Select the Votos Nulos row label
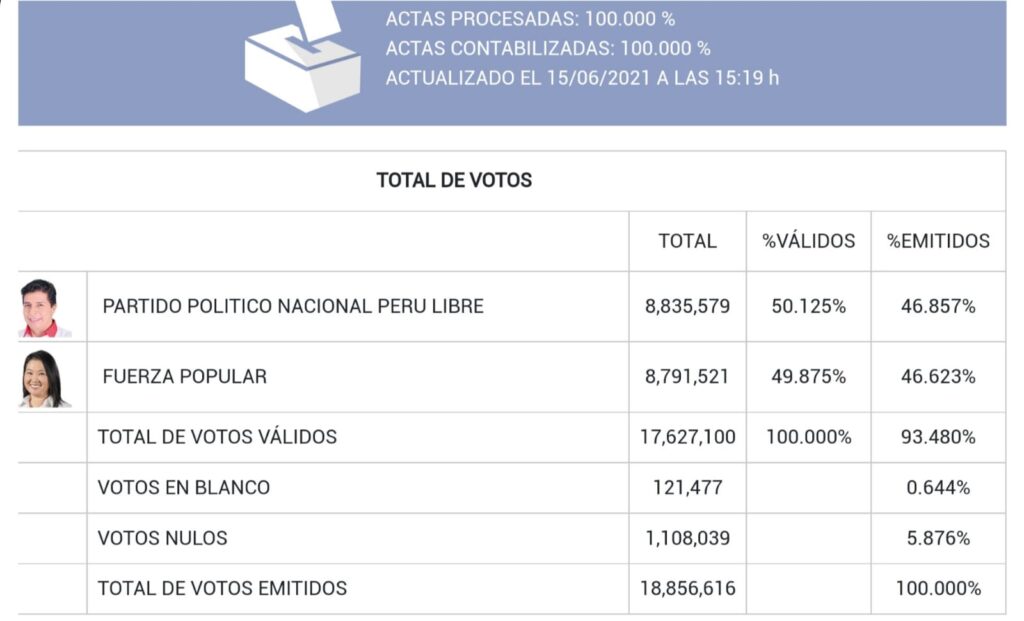Screen dimensions: 1024x621 [x=163, y=538]
